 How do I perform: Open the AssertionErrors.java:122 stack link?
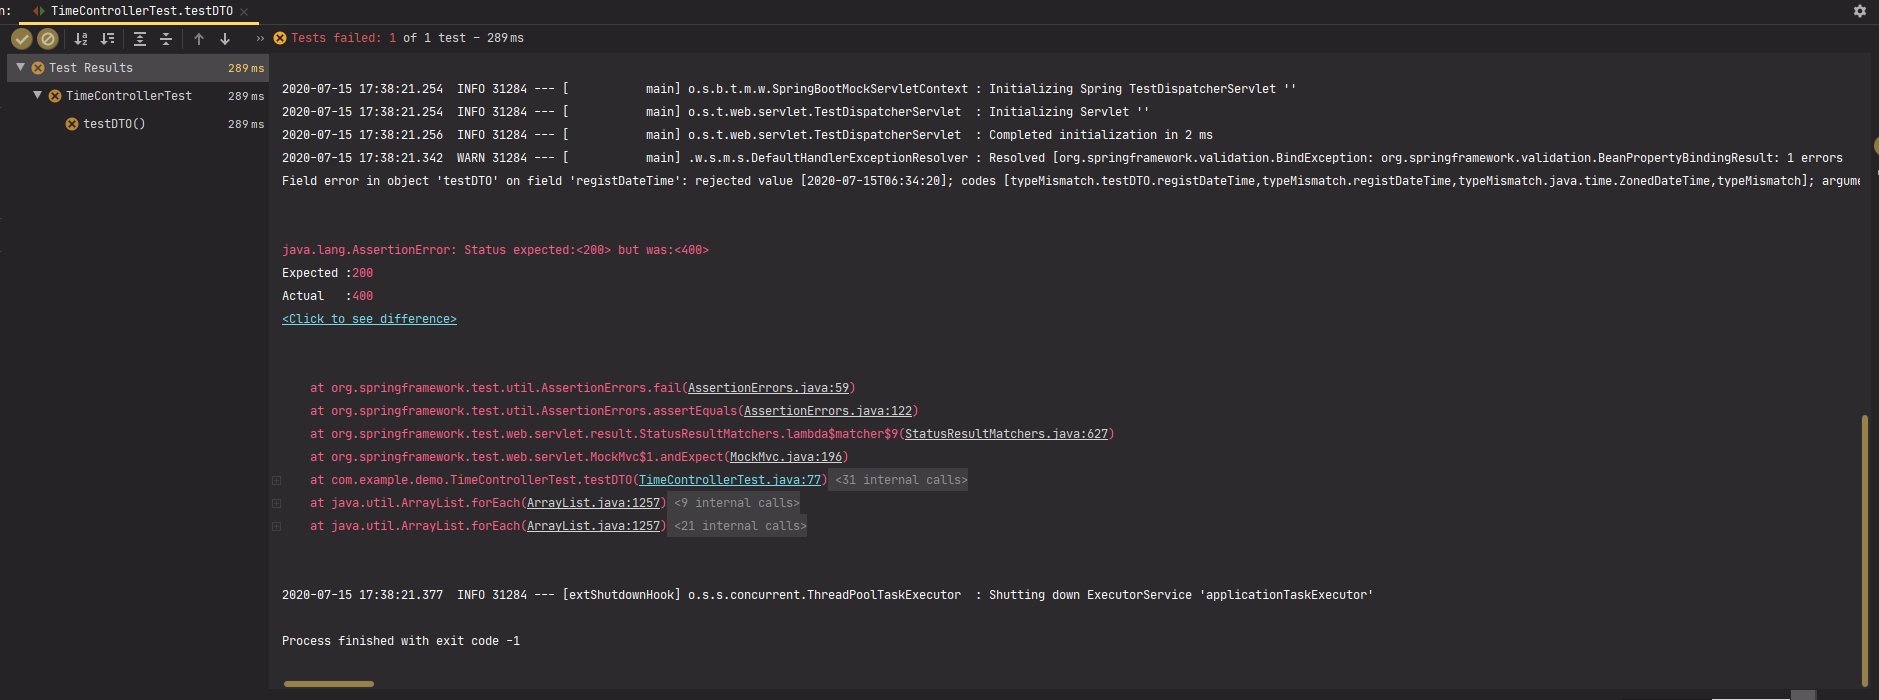[x=828, y=411]
